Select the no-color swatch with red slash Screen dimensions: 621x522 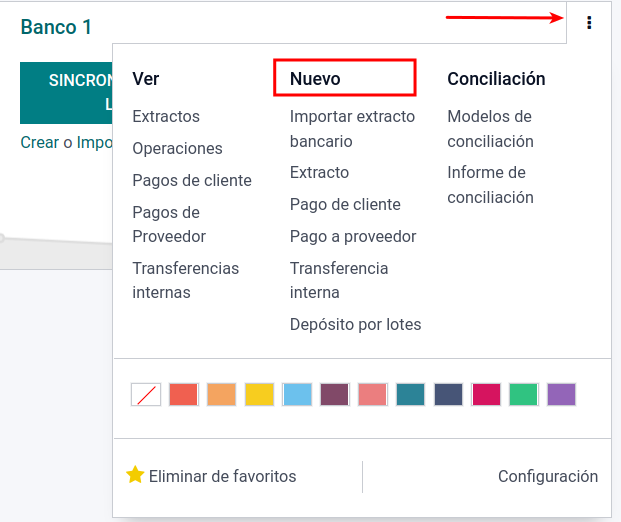146,394
